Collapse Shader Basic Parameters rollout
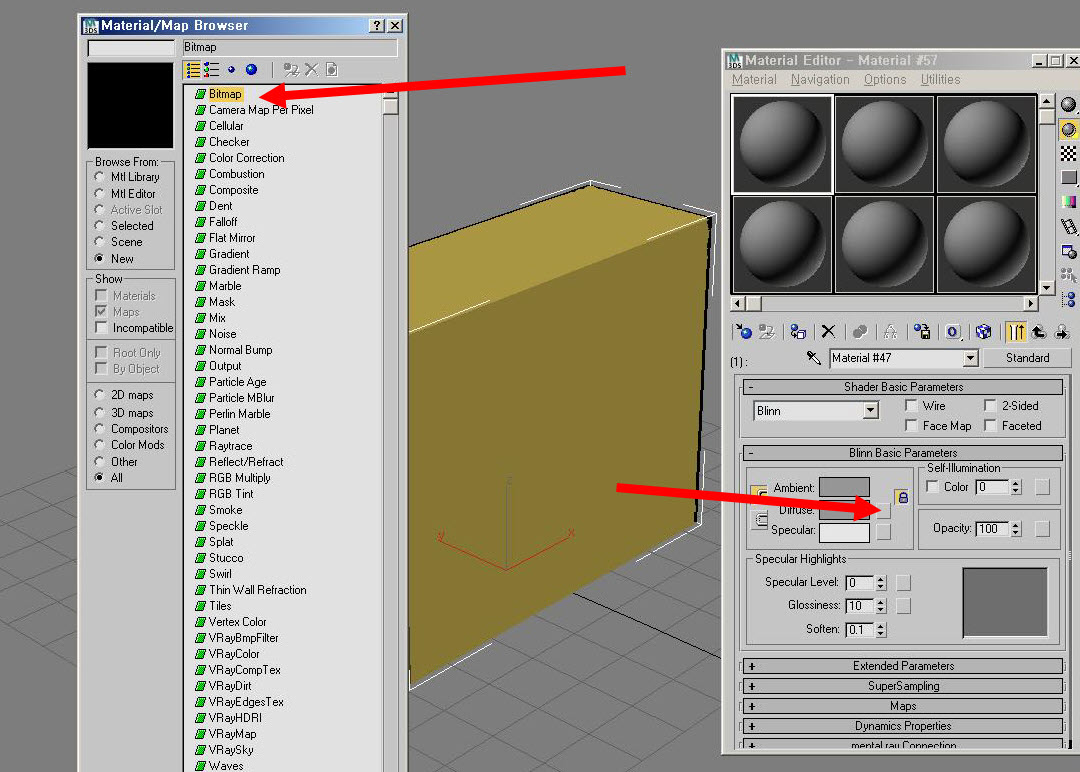Screen dimensions: 1080x772 (x=902, y=386)
